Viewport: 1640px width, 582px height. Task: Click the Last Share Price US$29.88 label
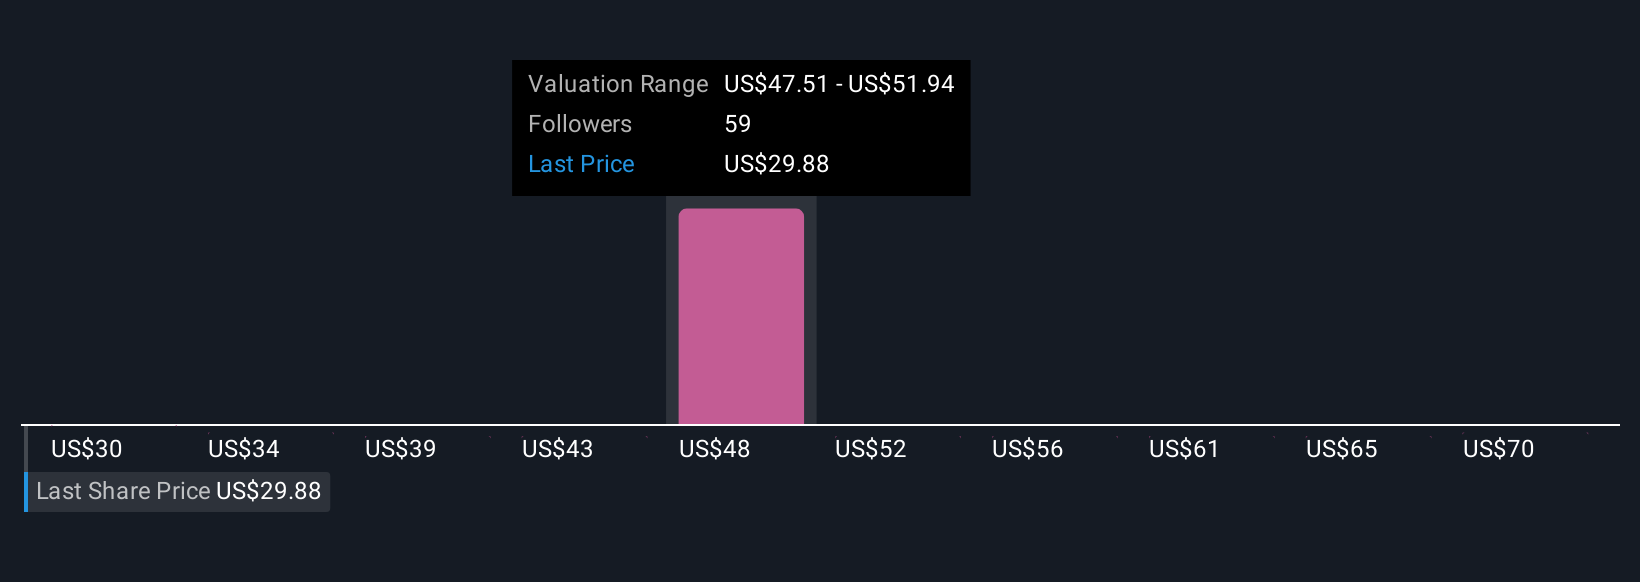(x=179, y=491)
